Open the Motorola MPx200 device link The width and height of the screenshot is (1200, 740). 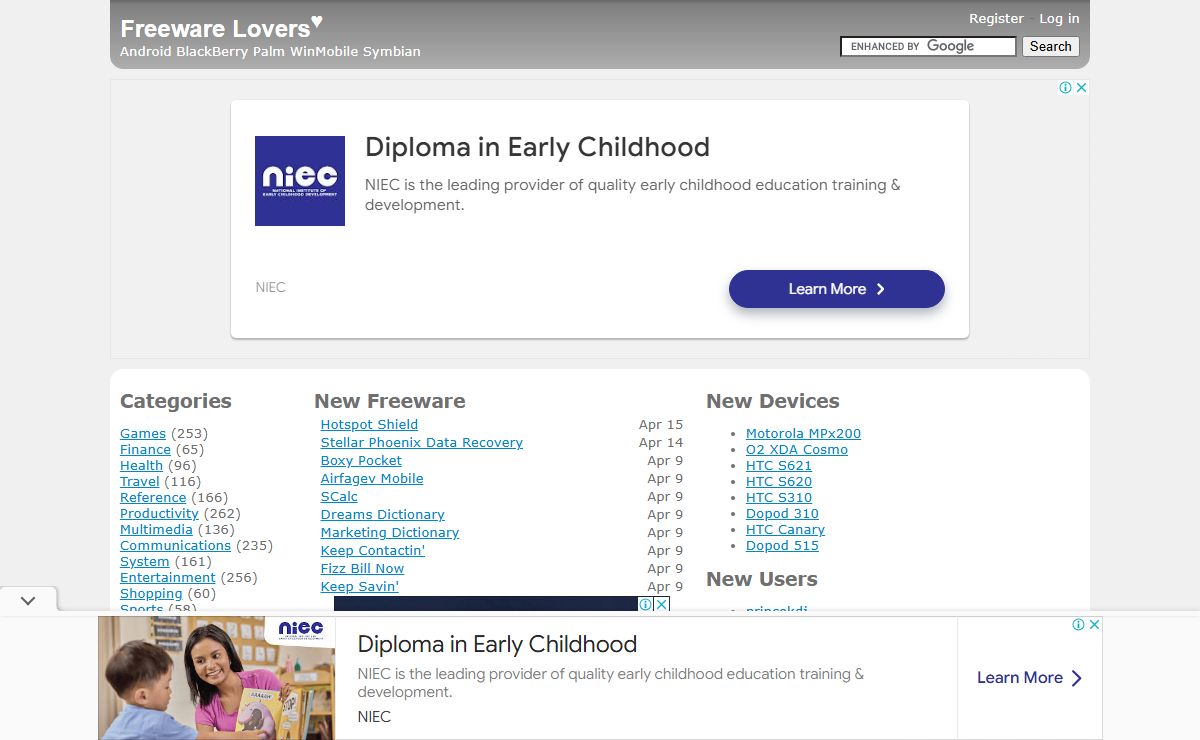coord(803,433)
